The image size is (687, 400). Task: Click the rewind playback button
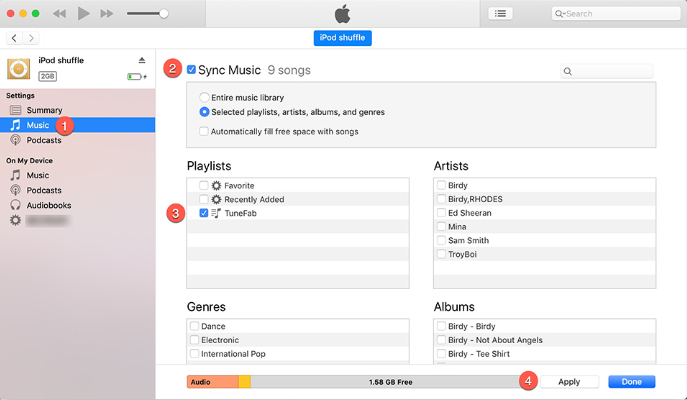tap(59, 14)
